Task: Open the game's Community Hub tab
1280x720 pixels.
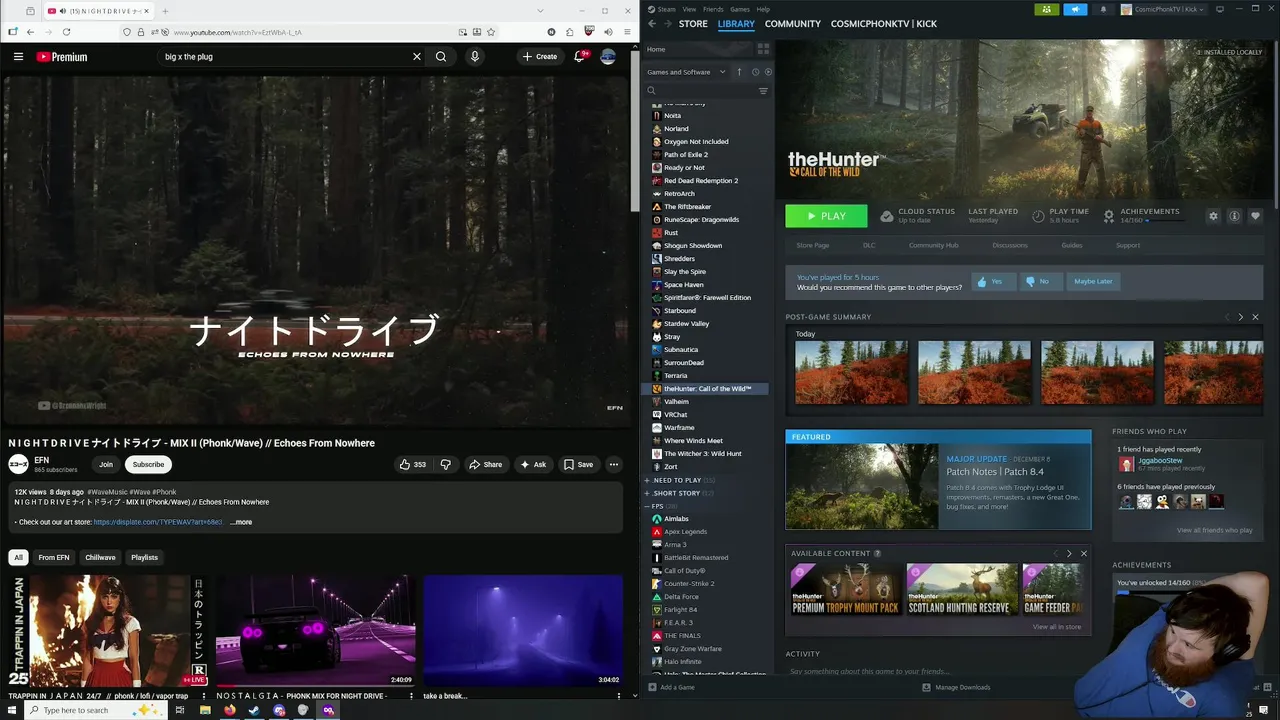Action: (x=933, y=245)
